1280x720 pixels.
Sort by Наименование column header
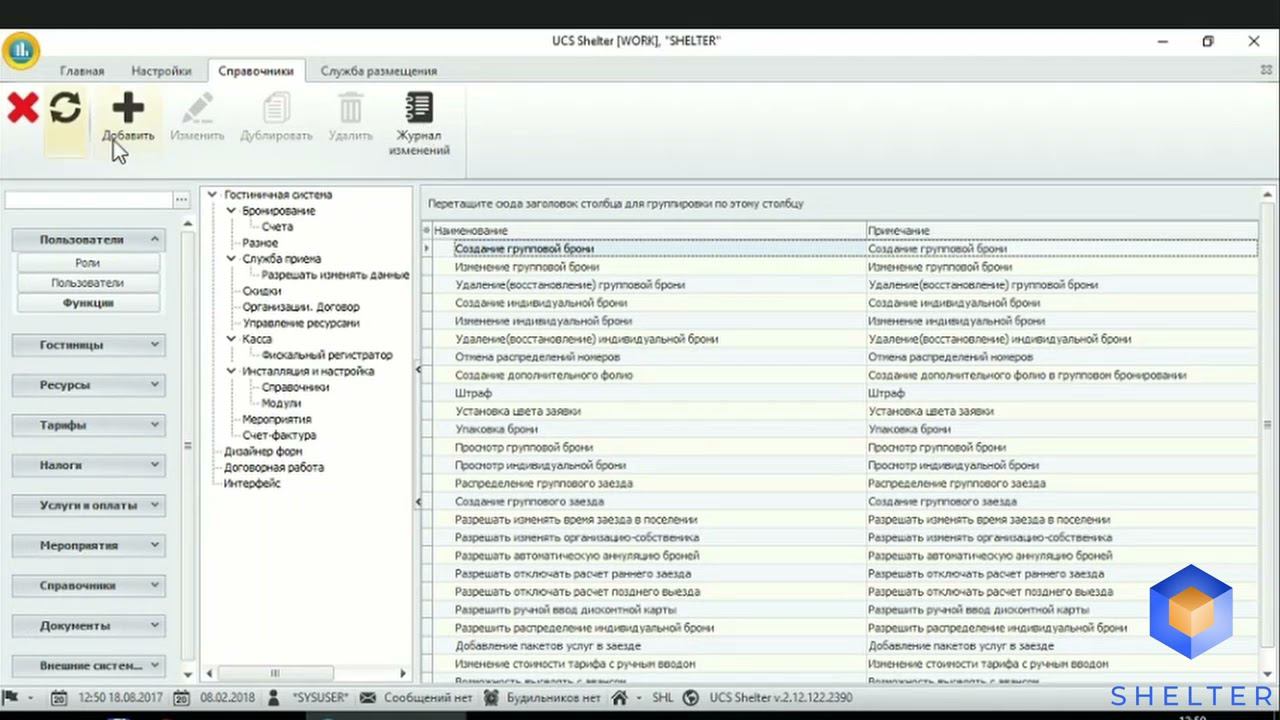tap(648, 230)
